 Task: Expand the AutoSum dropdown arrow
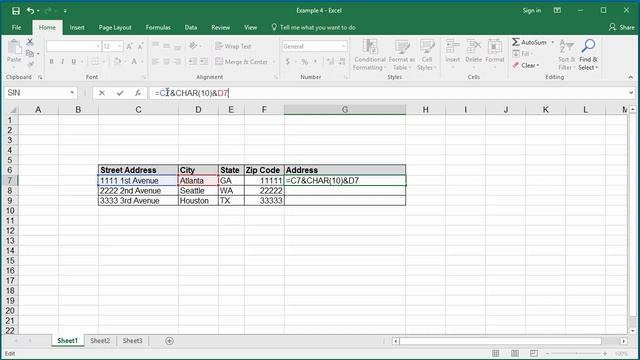point(553,42)
